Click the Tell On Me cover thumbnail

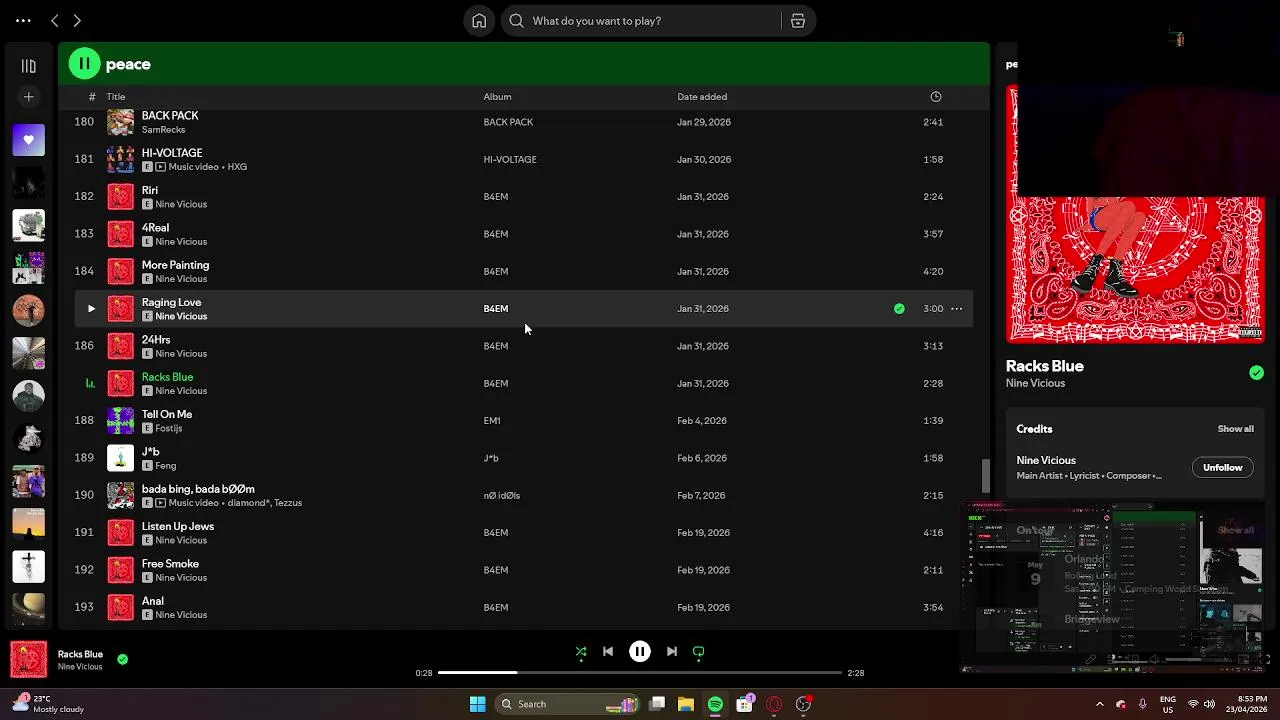coord(121,421)
